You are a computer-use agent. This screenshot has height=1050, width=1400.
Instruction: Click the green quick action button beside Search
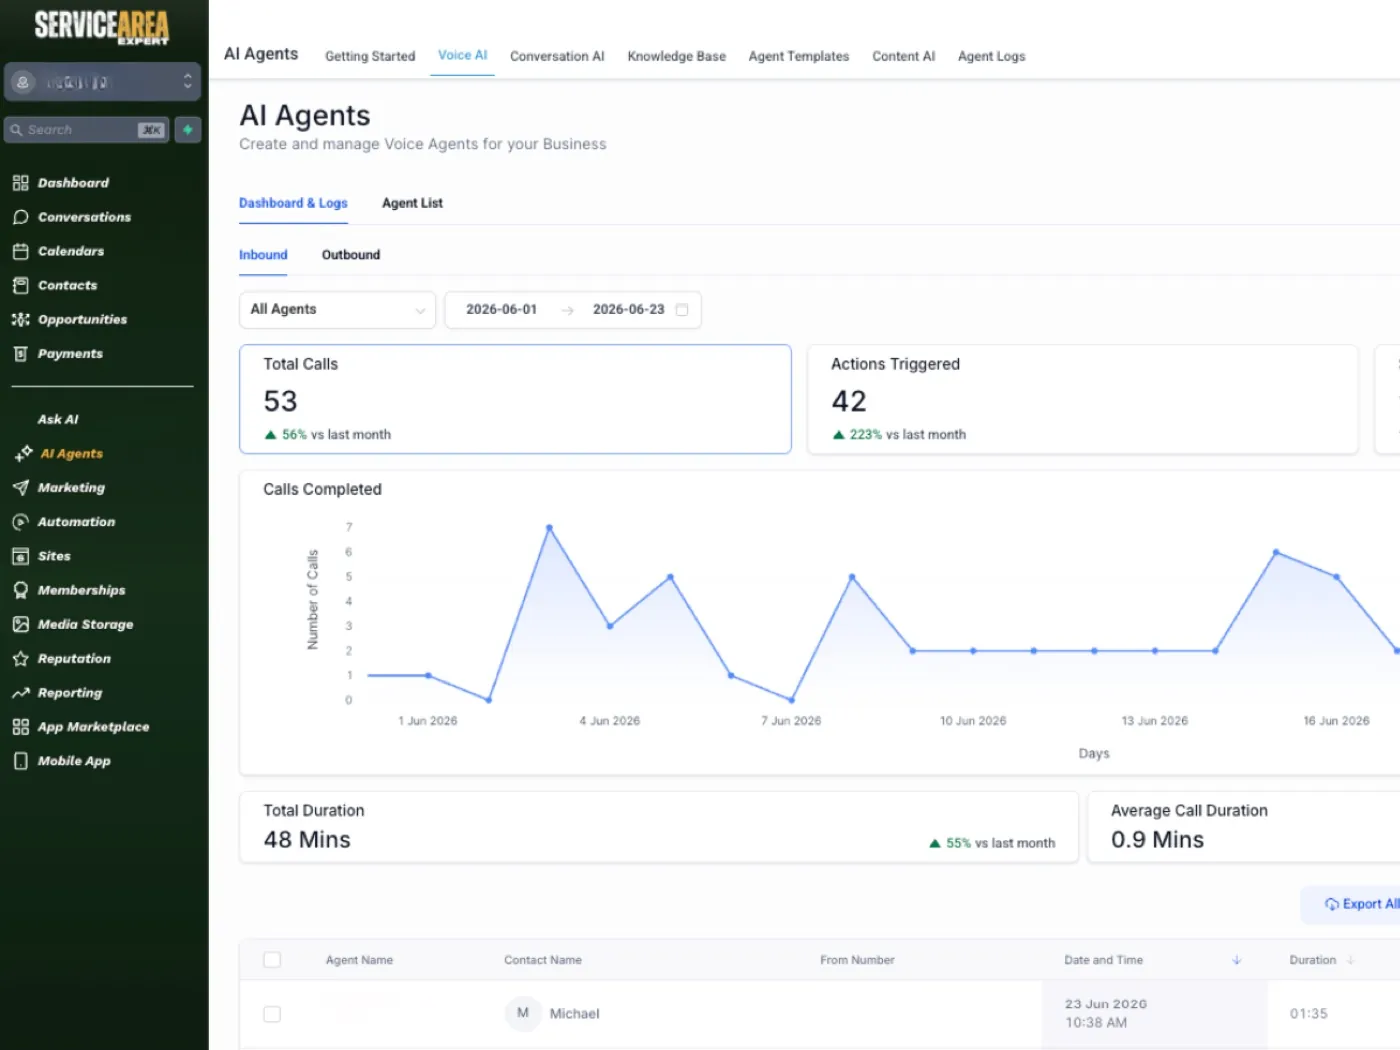(x=188, y=130)
